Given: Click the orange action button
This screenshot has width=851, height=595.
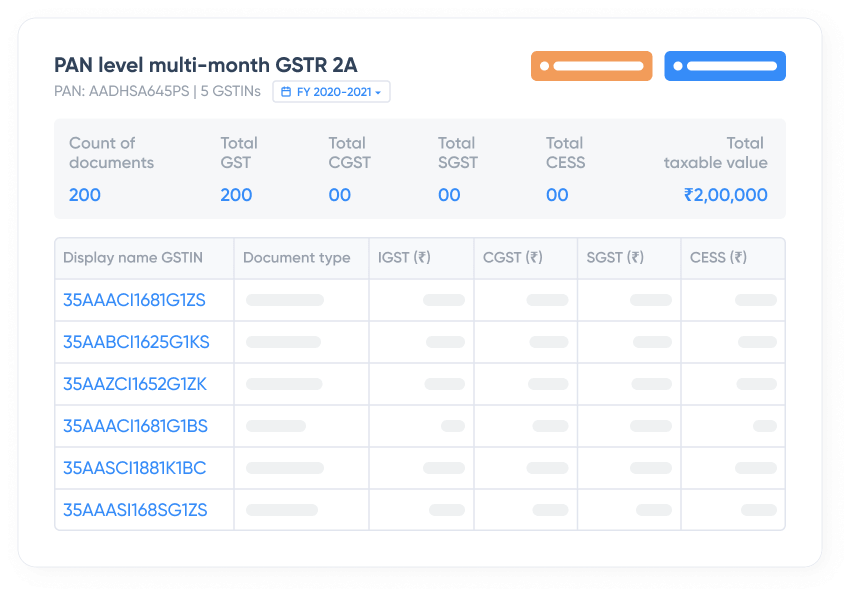Looking at the screenshot, I should pyautogui.click(x=591, y=66).
